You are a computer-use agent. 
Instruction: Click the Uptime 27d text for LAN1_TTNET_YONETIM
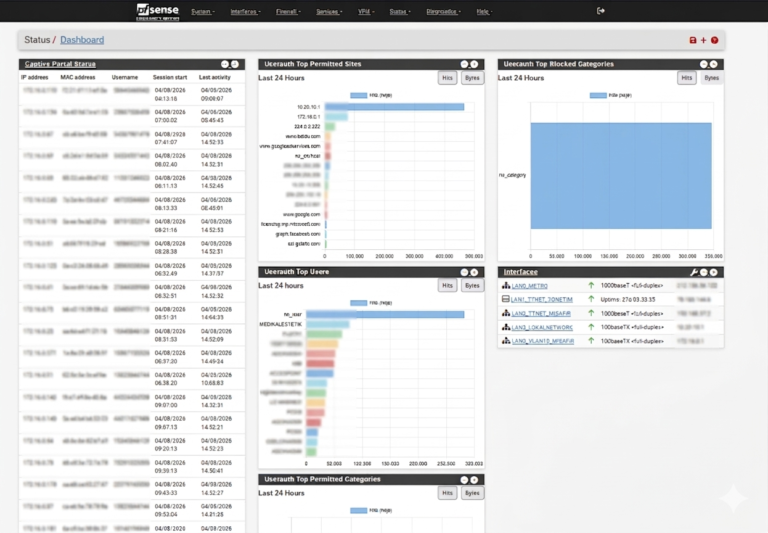tap(628, 299)
